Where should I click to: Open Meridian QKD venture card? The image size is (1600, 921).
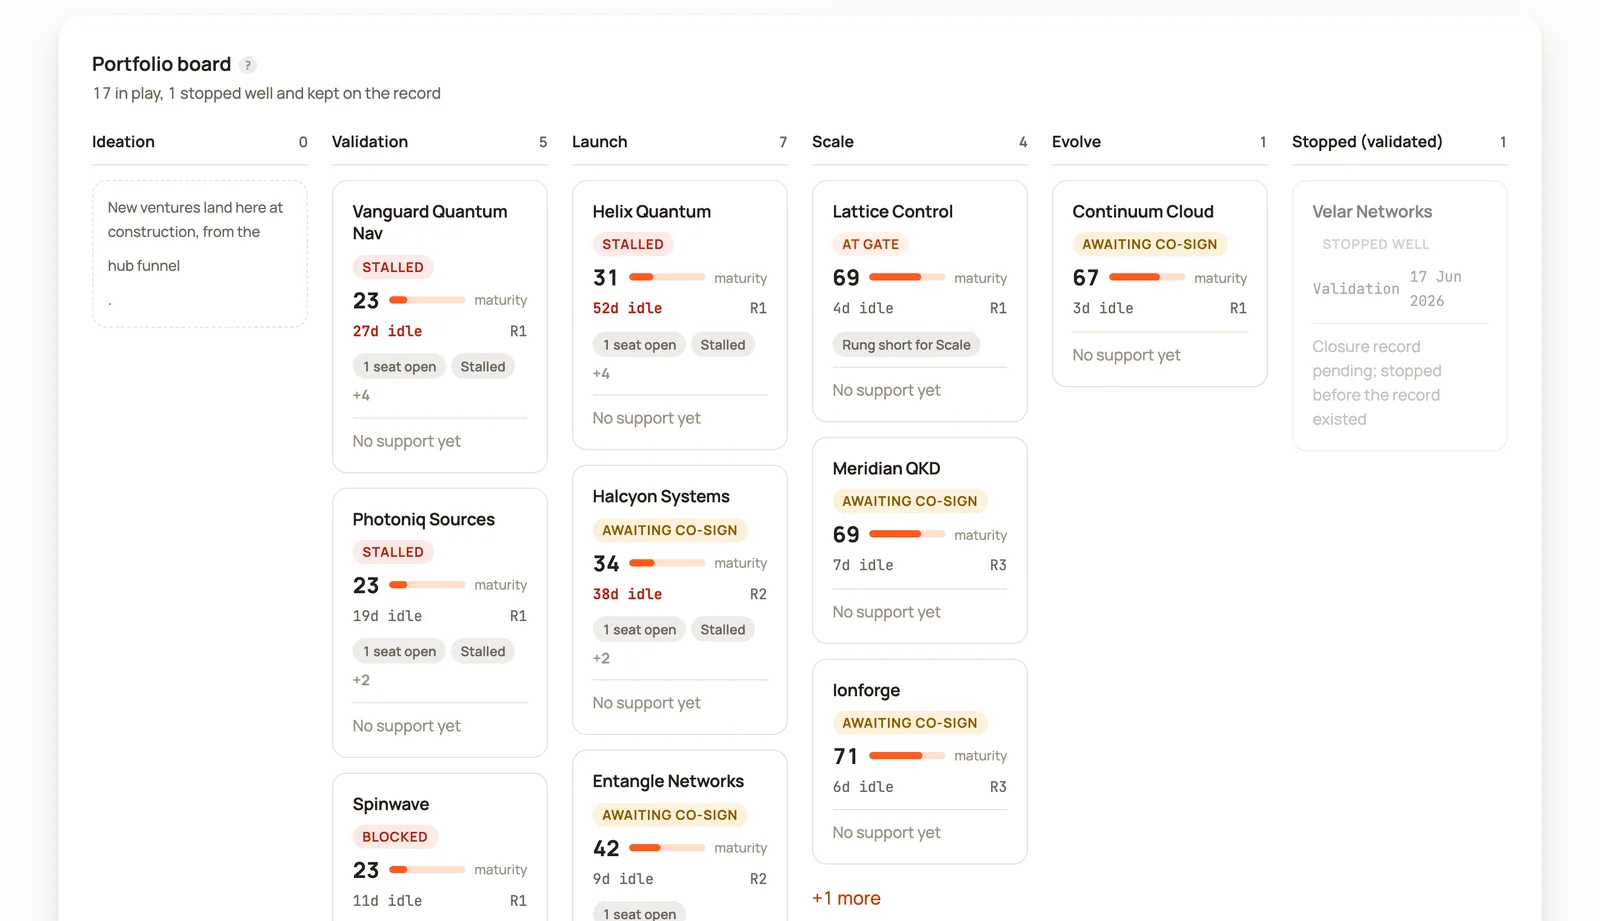(920, 540)
